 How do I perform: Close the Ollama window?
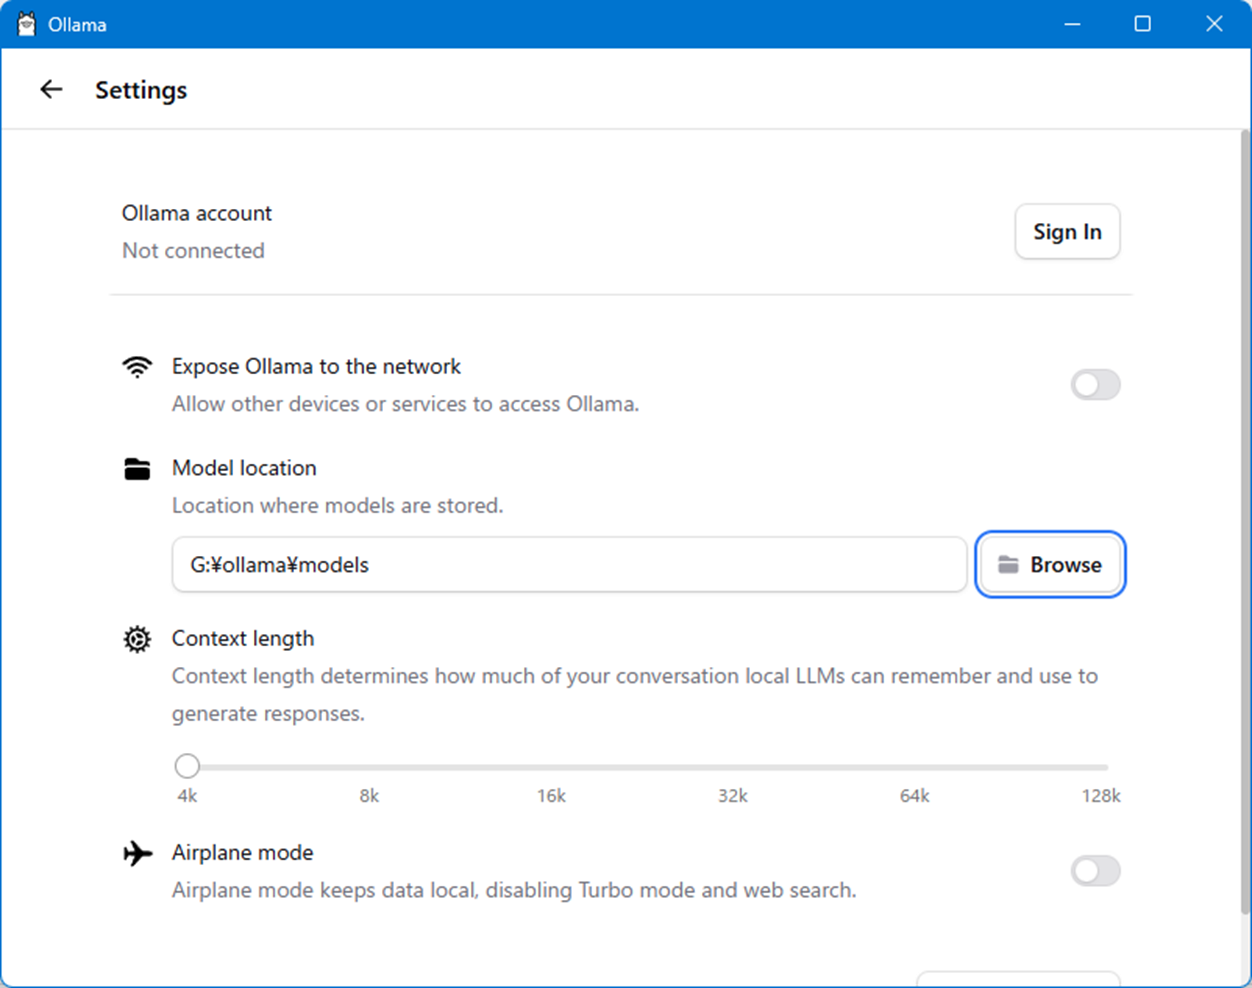[1214, 24]
